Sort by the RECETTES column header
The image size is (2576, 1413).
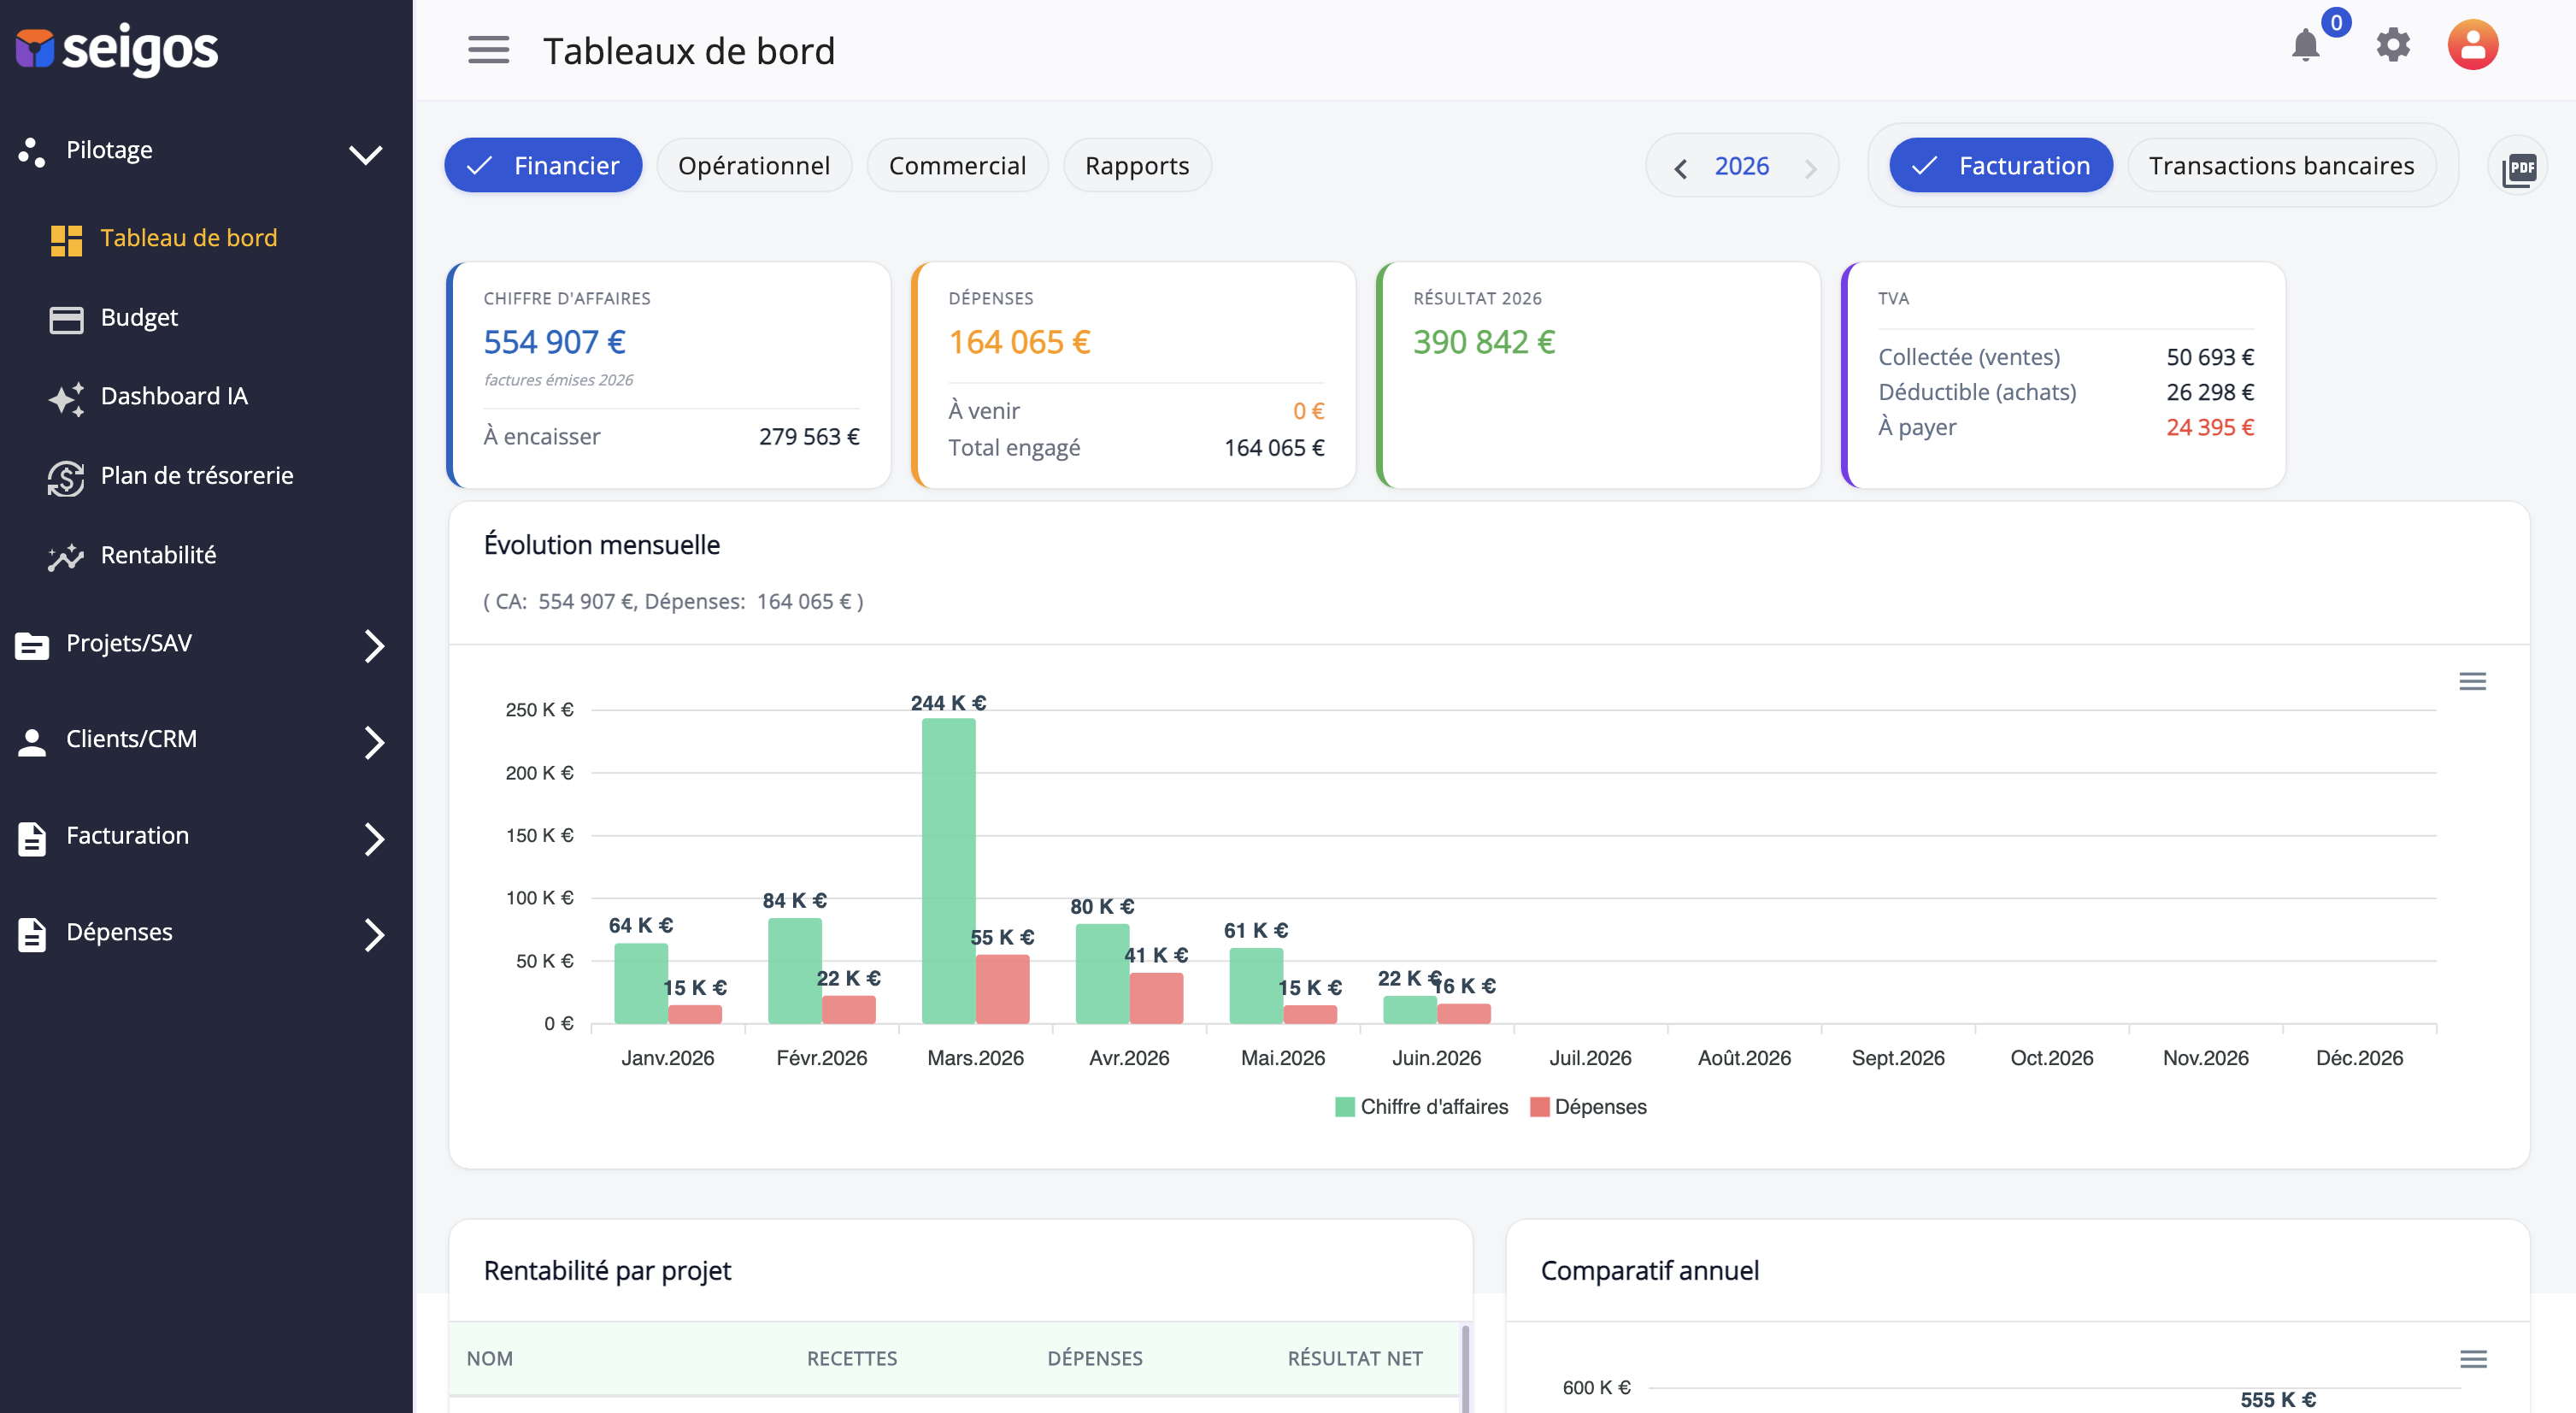coord(852,1358)
